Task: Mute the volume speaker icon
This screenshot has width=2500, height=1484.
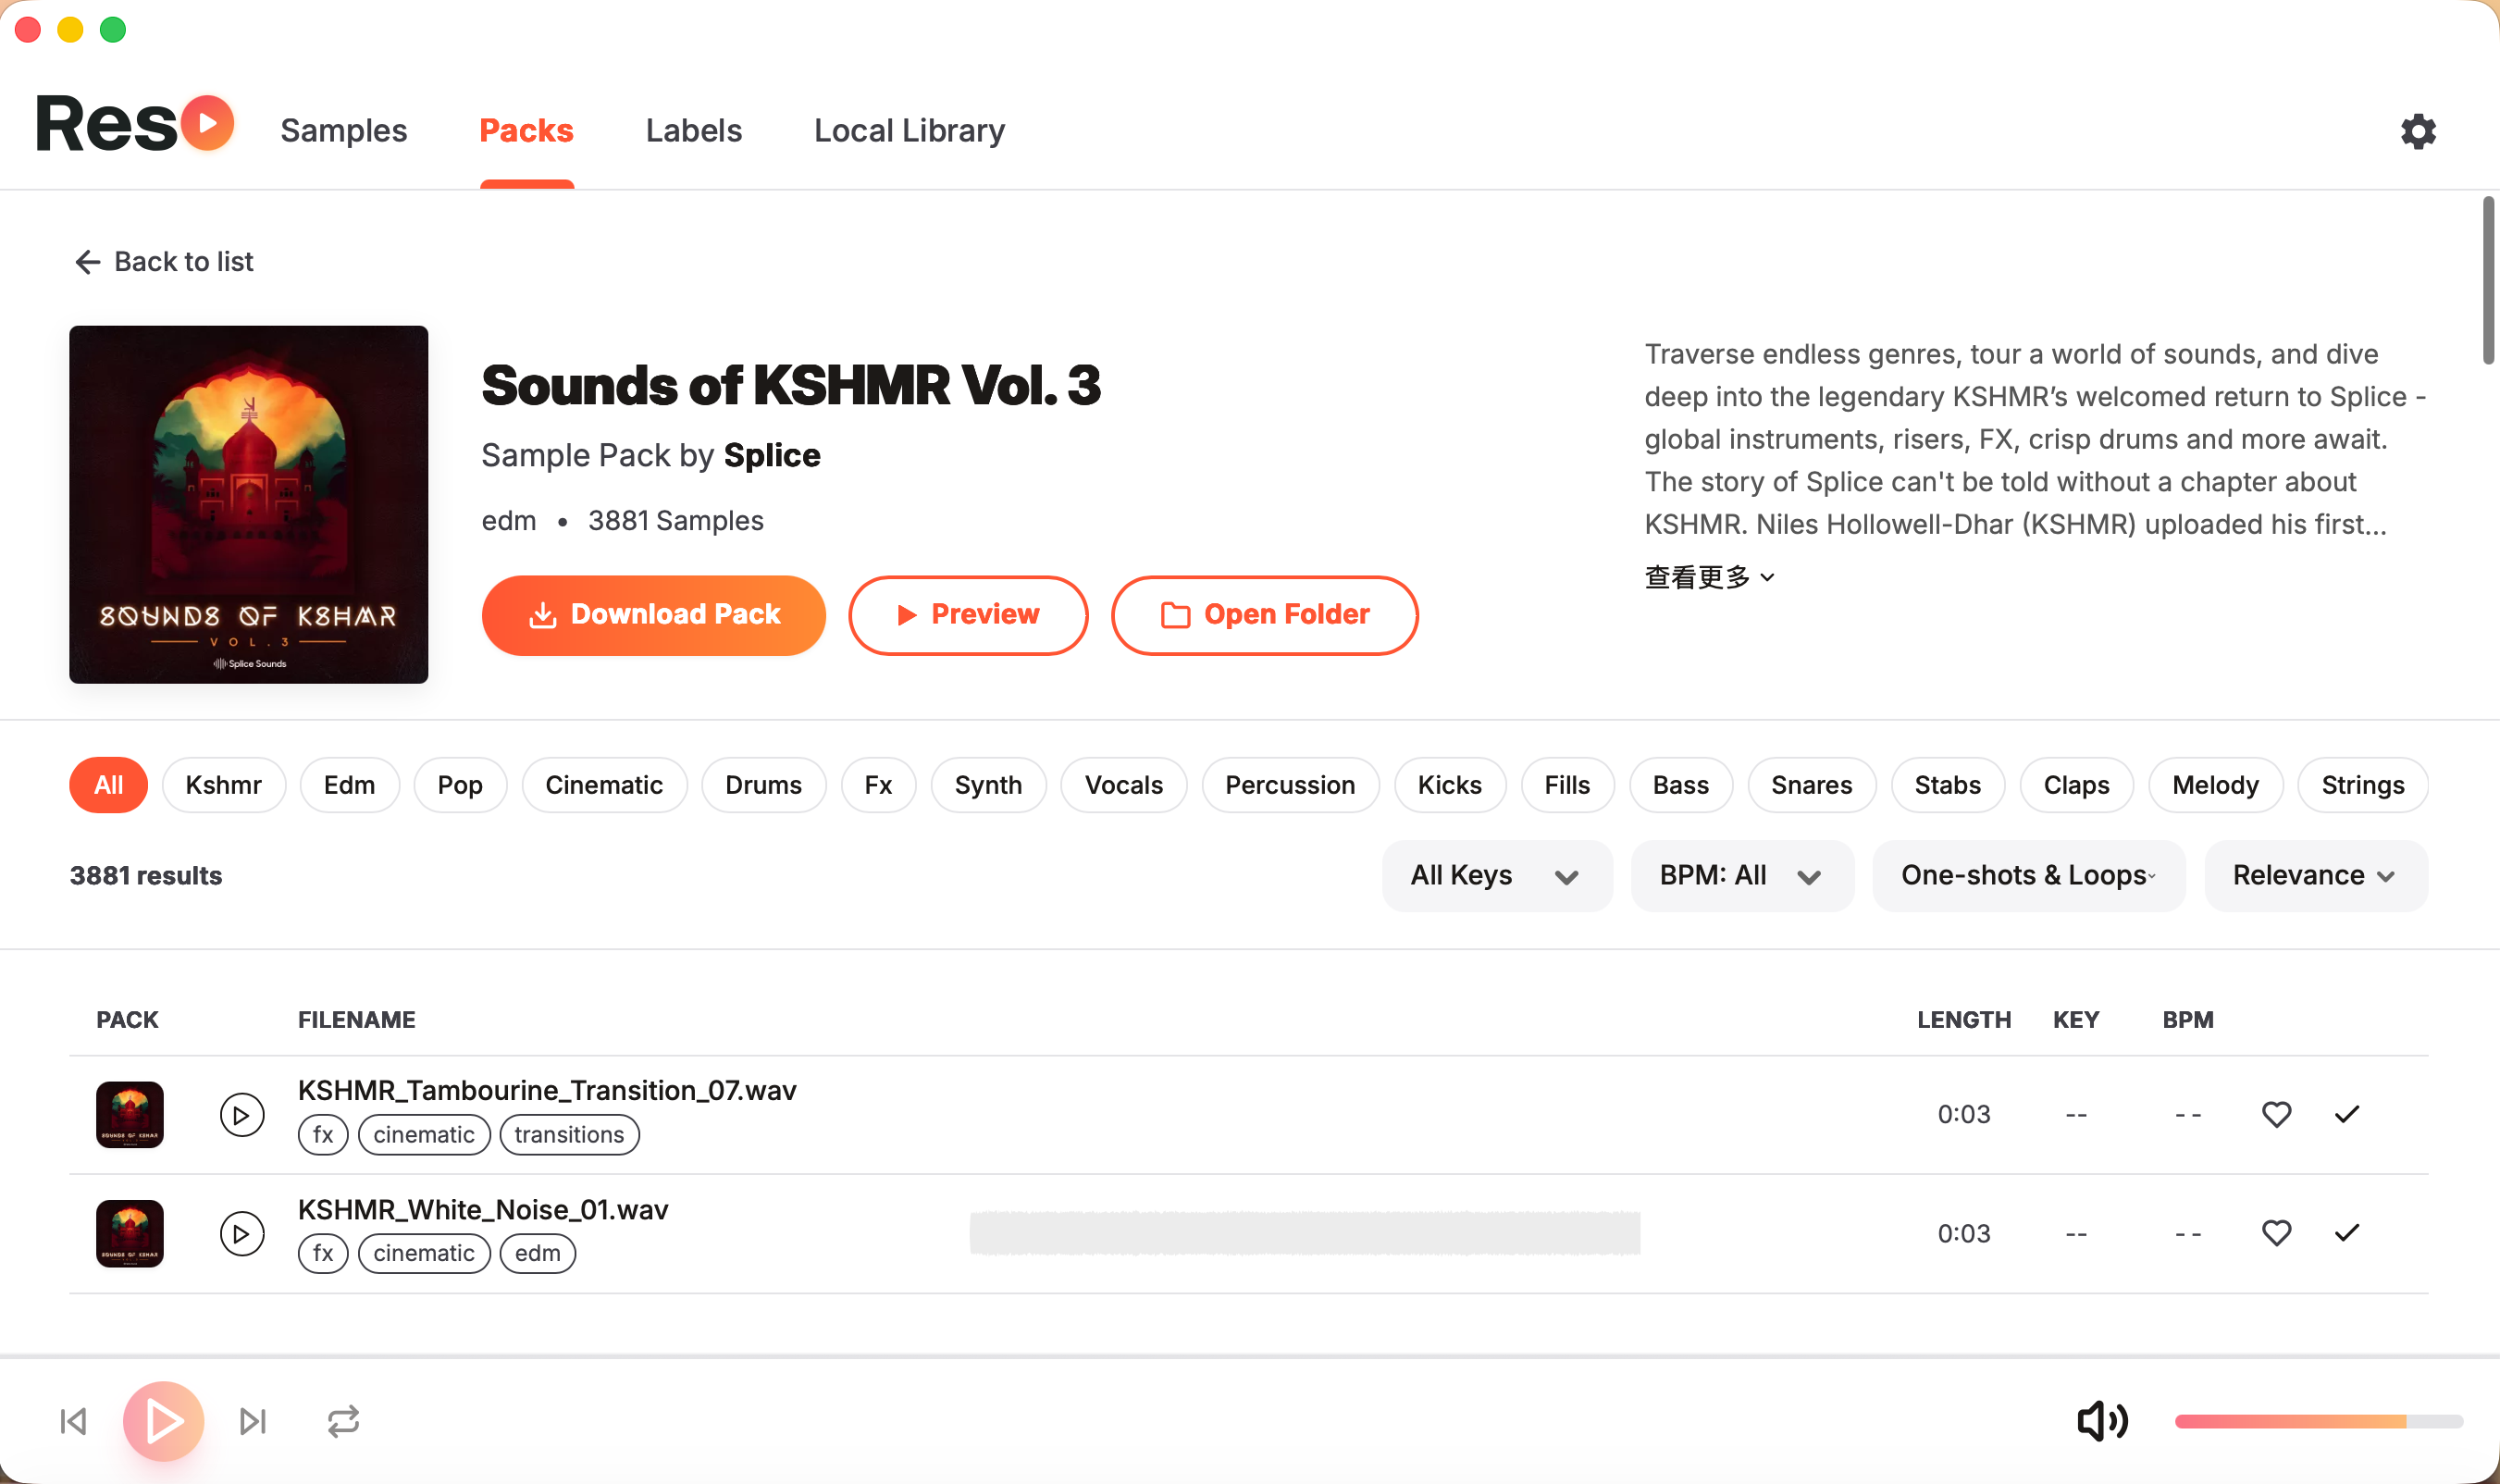Action: coord(2101,1421)
